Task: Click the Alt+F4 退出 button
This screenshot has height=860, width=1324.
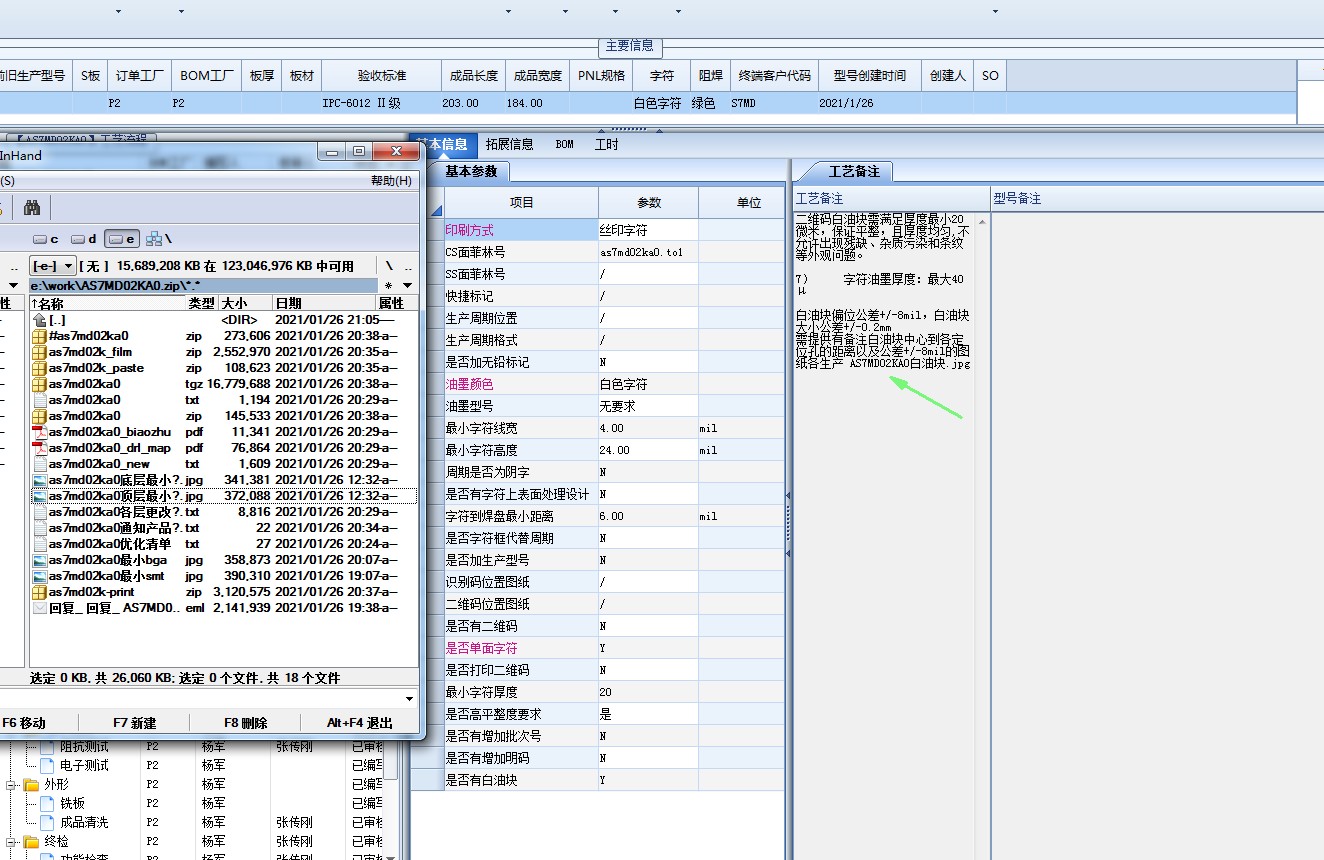Action: 359,722
